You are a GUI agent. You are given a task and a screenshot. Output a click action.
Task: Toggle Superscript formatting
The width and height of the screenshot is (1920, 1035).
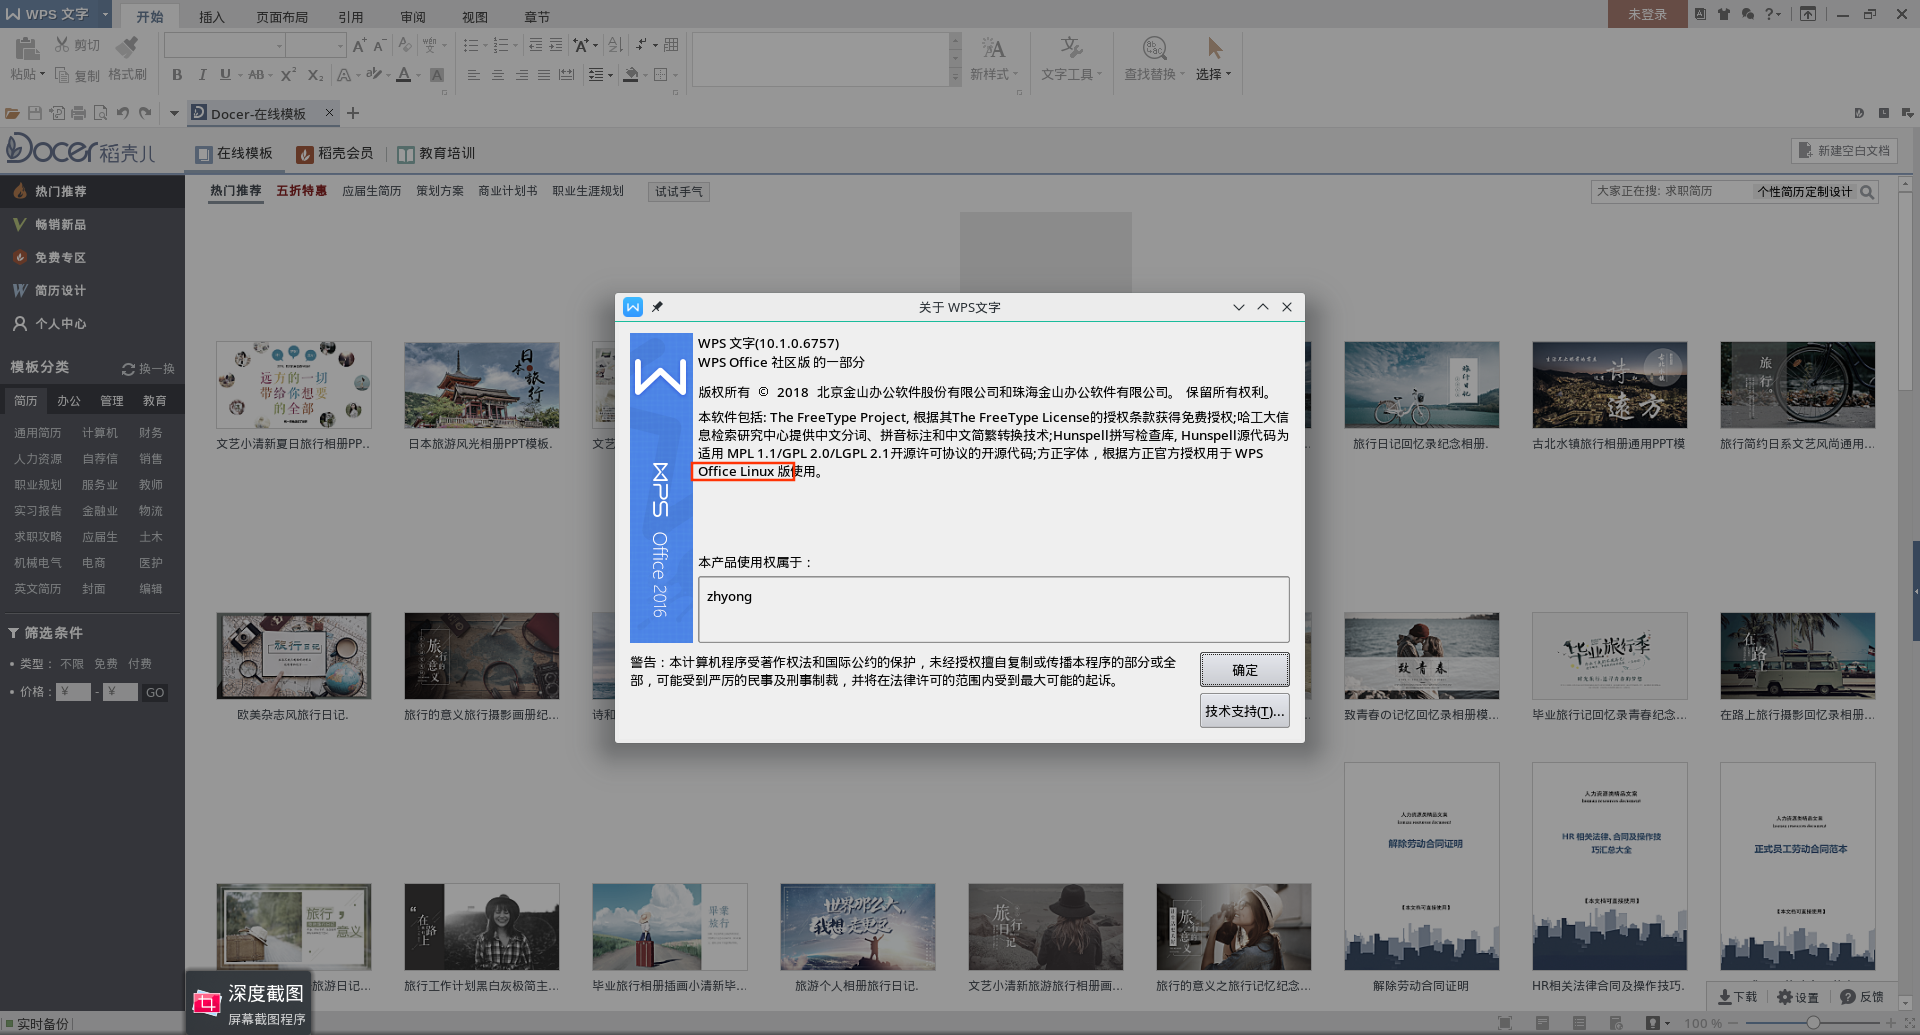coord(288,75)
